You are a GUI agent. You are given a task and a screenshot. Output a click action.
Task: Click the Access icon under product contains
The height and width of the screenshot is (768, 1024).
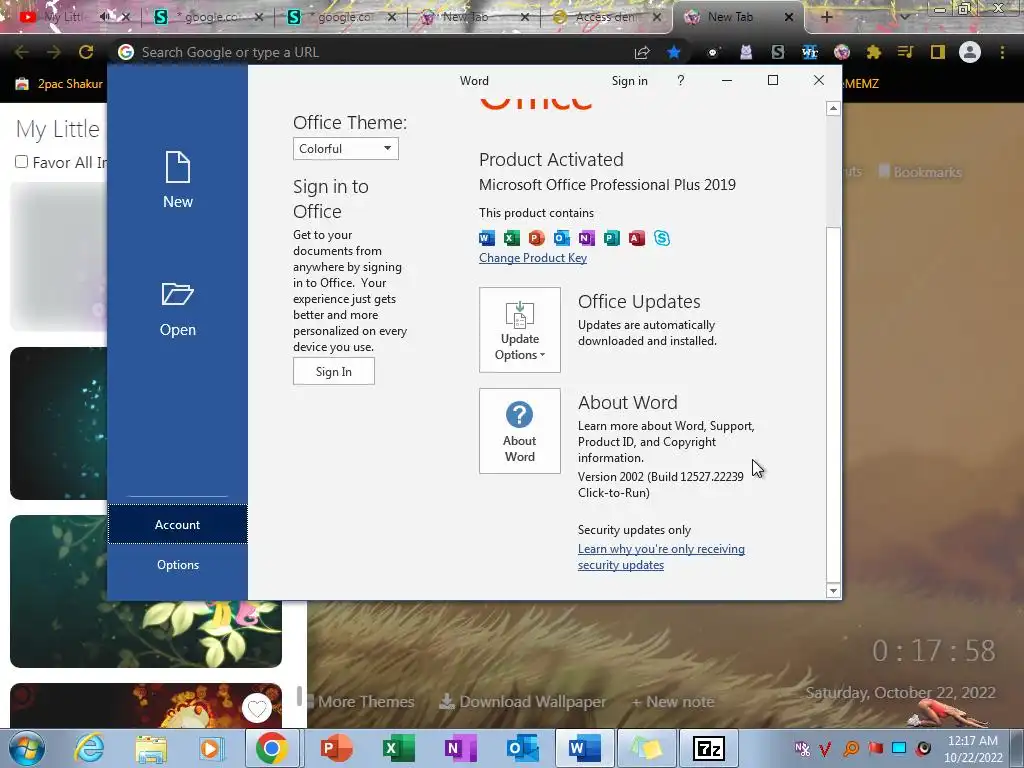pos(637,238)
